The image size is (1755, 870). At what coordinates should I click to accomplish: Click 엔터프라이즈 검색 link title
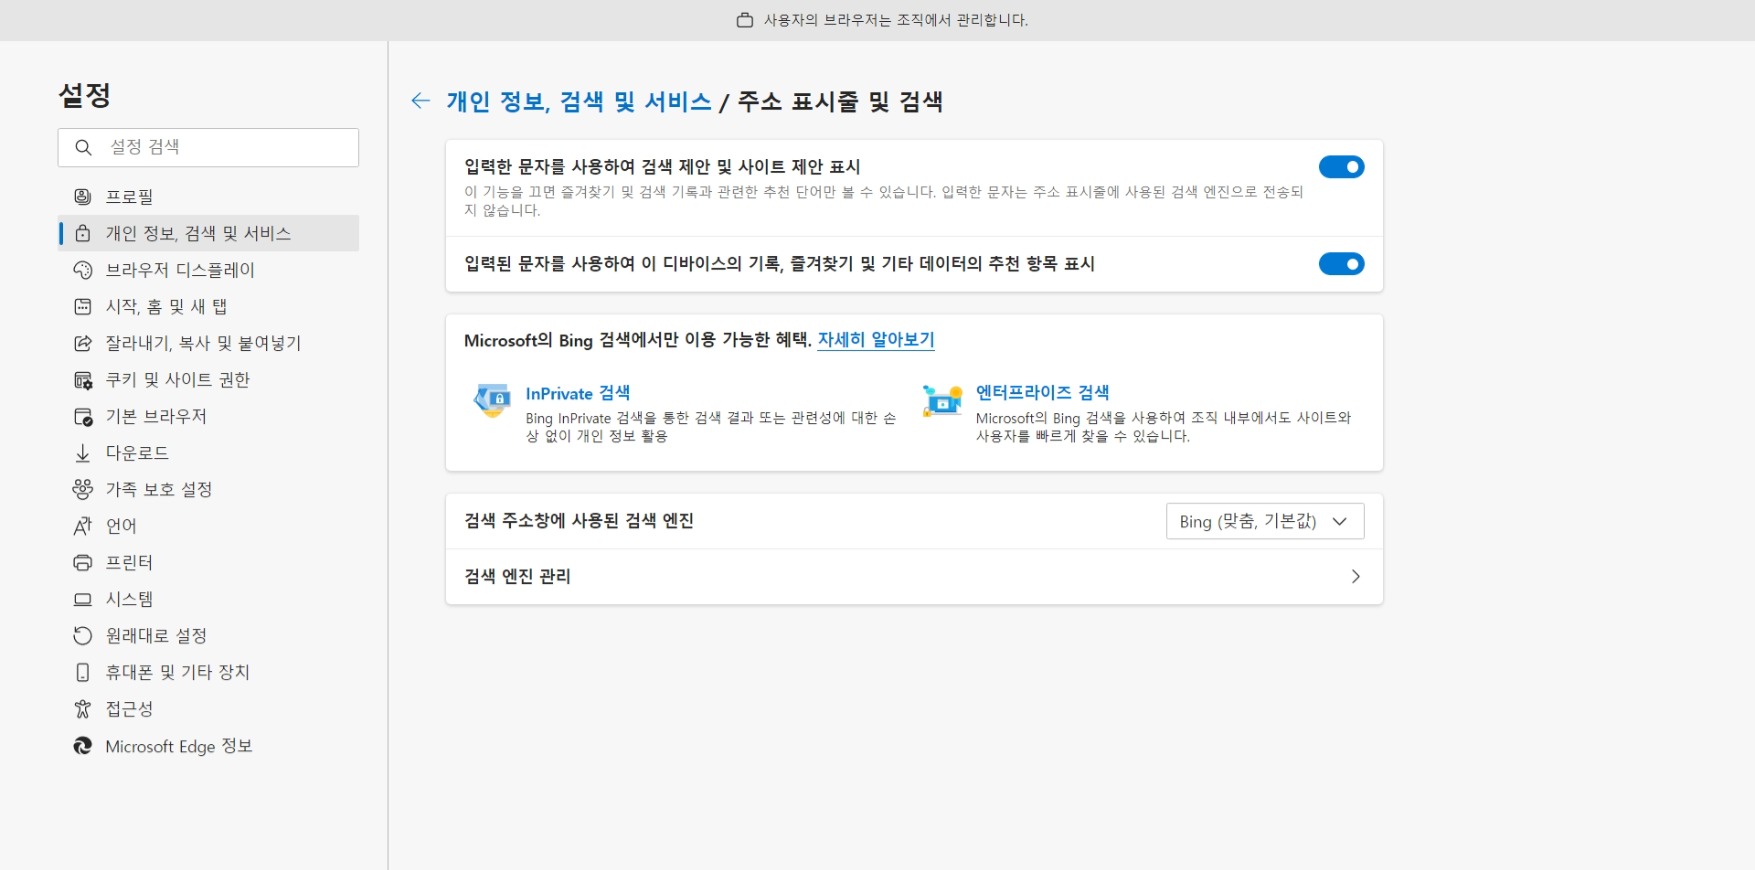[x=1042, y=393]
